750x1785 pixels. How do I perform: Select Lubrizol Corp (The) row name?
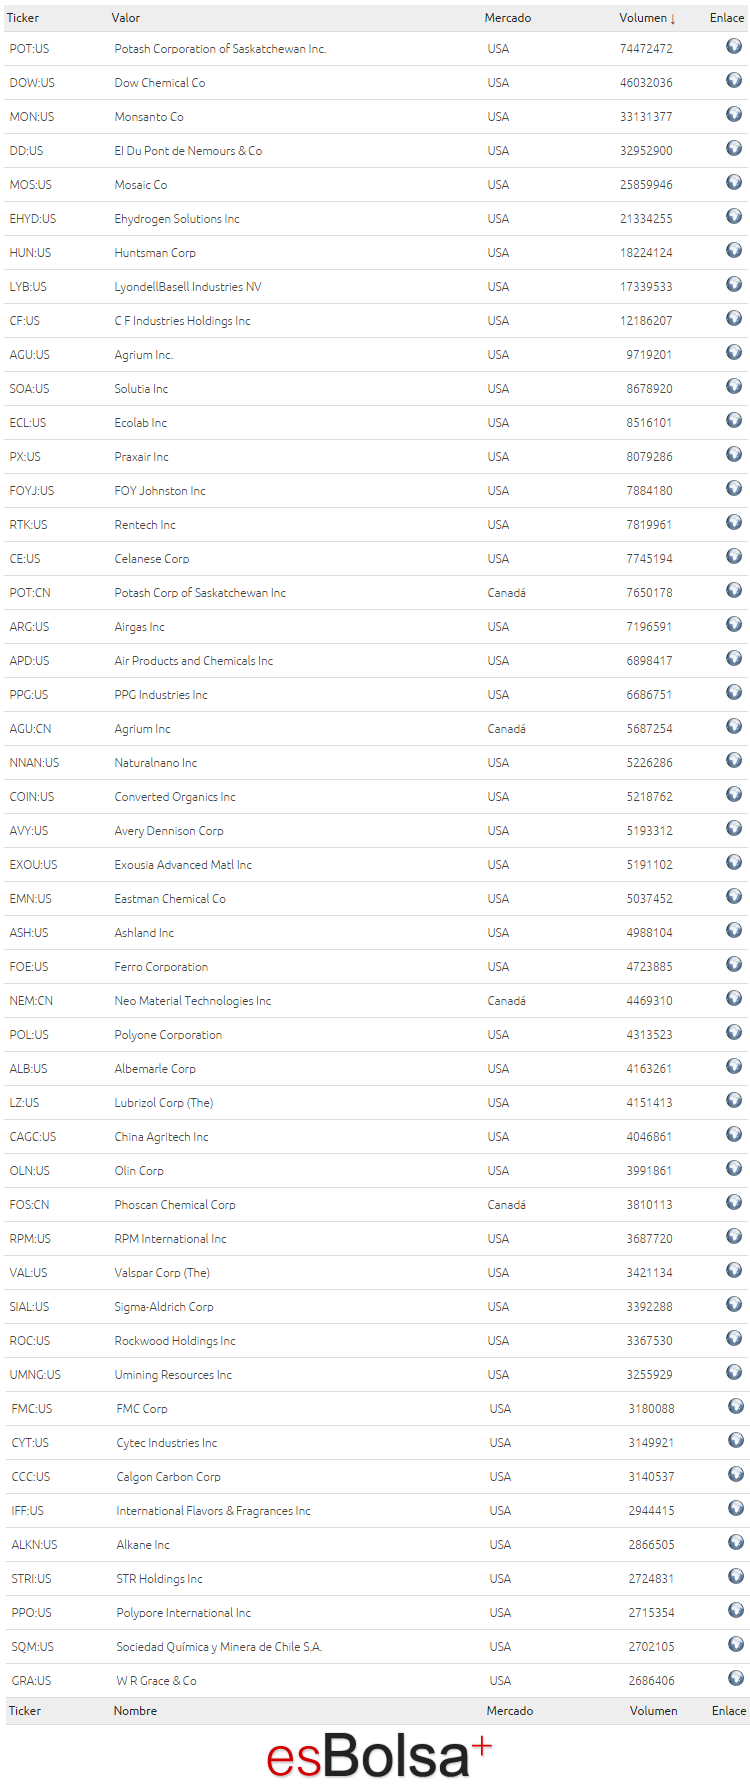[164, 1103]
